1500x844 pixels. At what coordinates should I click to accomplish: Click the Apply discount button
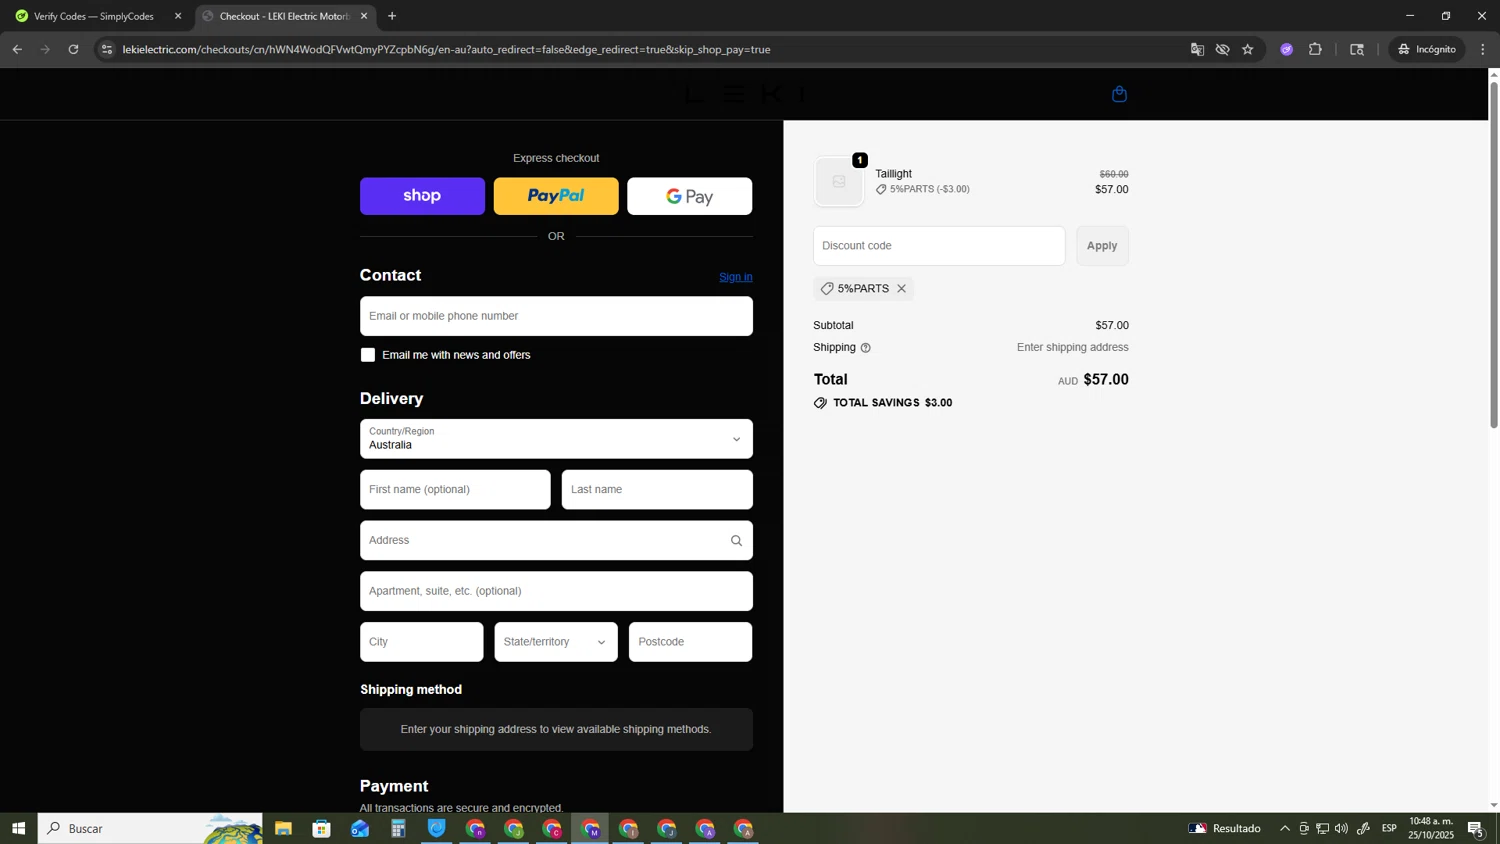[x=1102, y=246]
